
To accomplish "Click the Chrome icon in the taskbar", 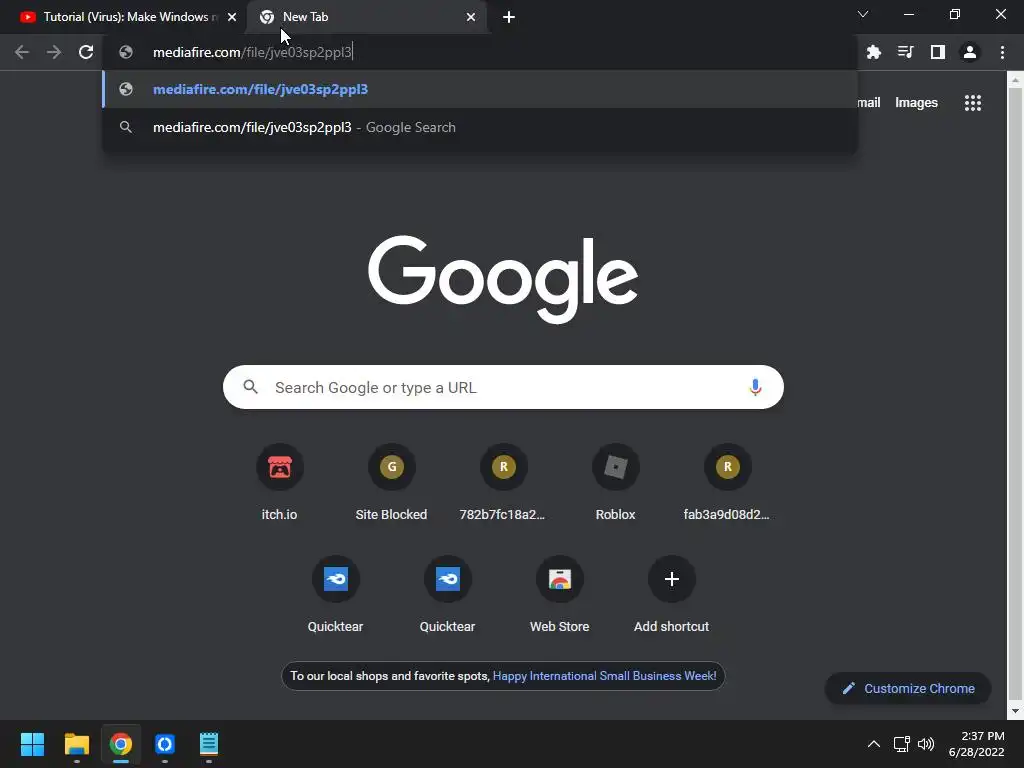I will (x=121, y=744).
